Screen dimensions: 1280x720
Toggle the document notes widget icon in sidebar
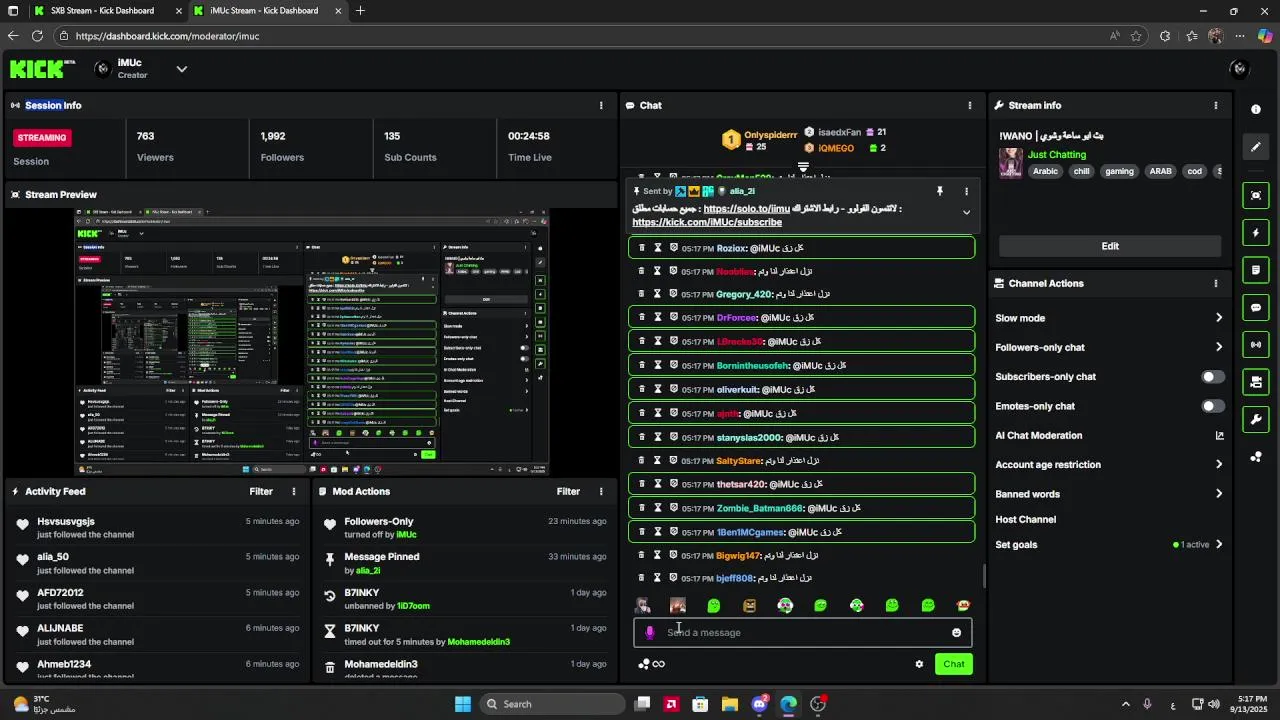click(1256, 270)
